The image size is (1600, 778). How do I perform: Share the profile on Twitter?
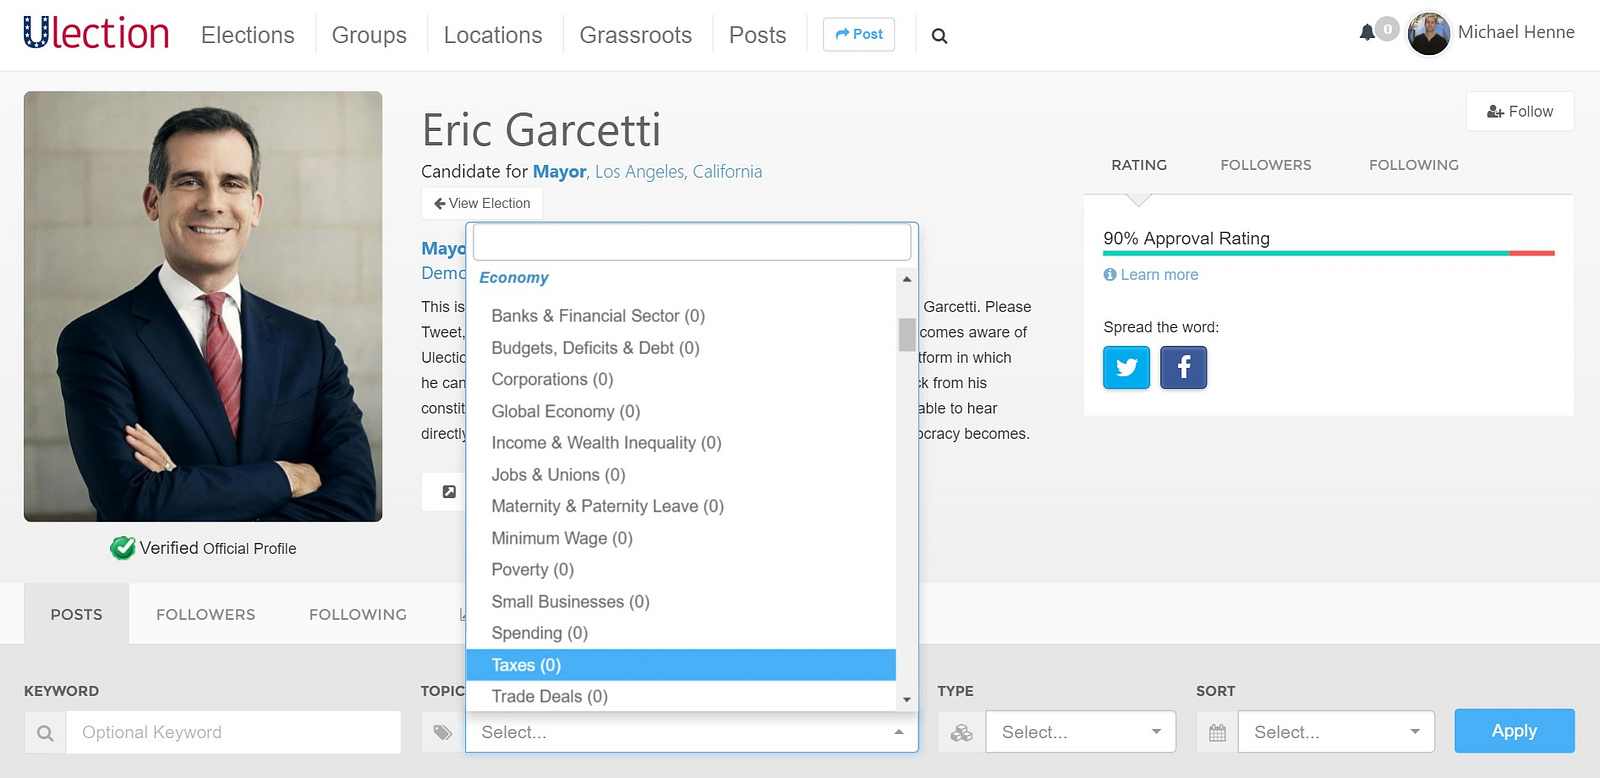tap(1126, 367)
